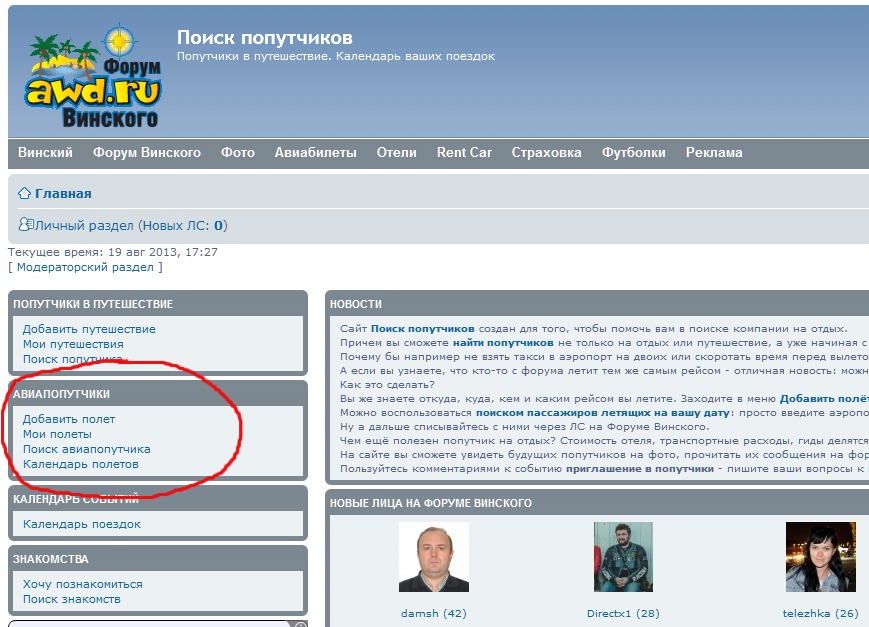Click the Главная breadcrumb link
The height and width of the screenshot is (627, 869).
[x=63, y=194]
